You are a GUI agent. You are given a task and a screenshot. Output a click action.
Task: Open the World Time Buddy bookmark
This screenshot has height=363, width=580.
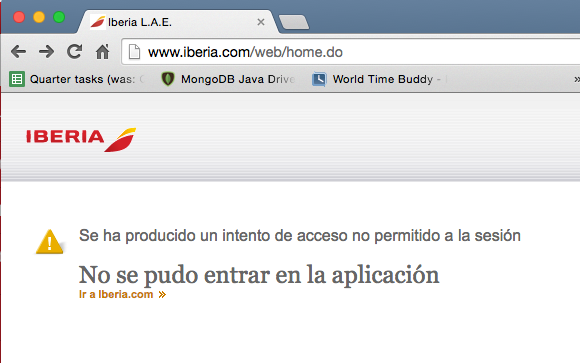point(380,79)
